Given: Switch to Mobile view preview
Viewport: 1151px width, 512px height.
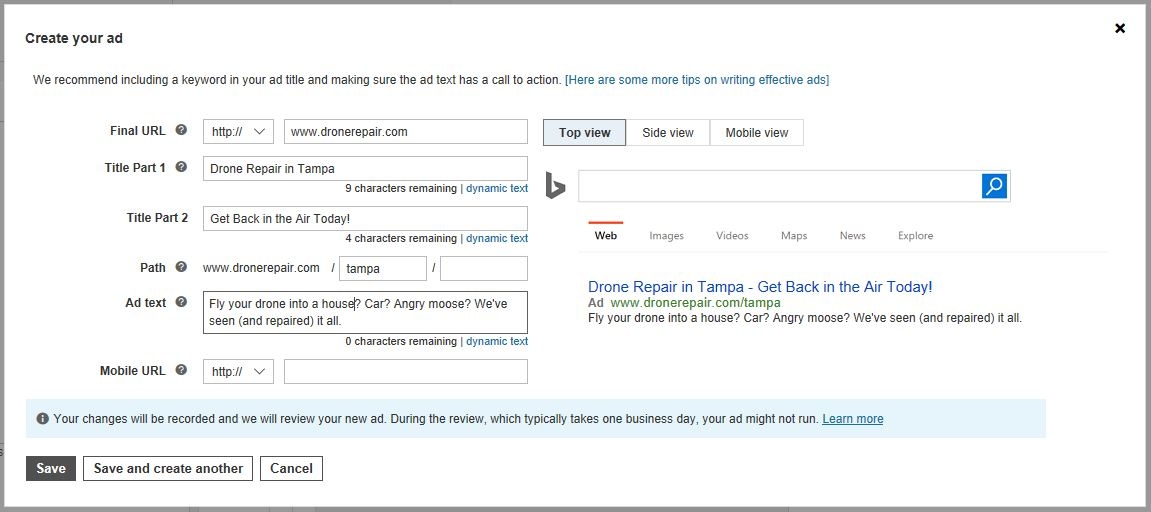Looking at the screenshot, I should click(x=757, y=133).
